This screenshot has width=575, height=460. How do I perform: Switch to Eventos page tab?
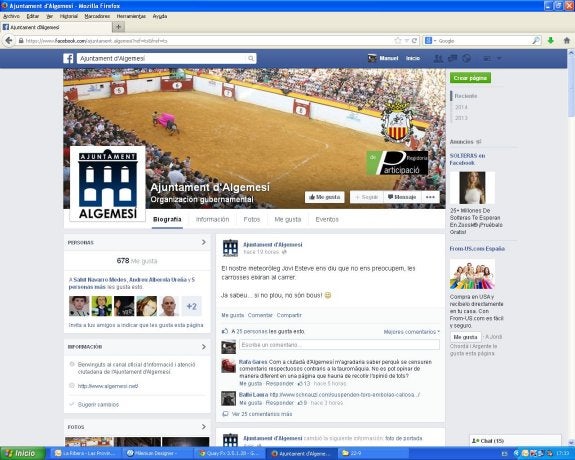click(327, 219)
